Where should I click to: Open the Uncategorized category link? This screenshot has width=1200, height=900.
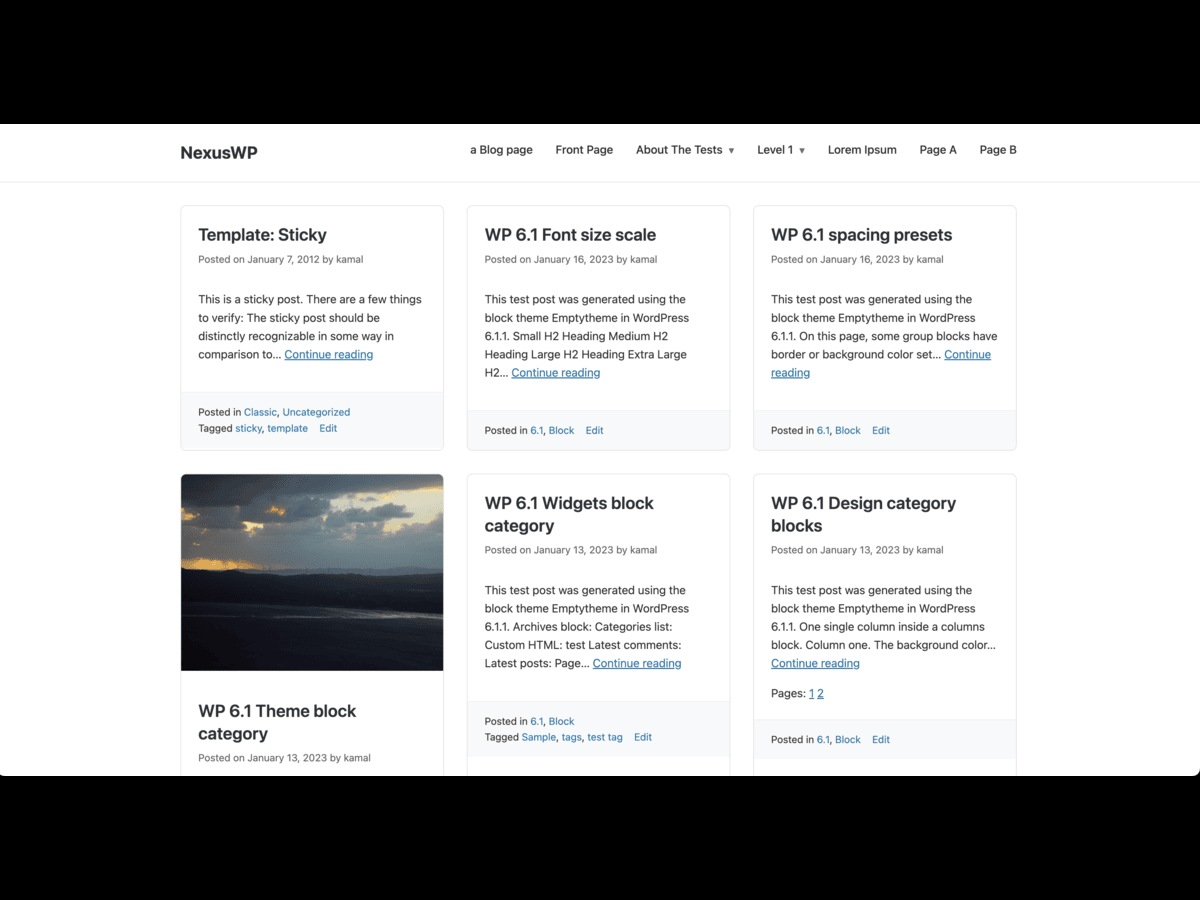(x=316, y=411)
